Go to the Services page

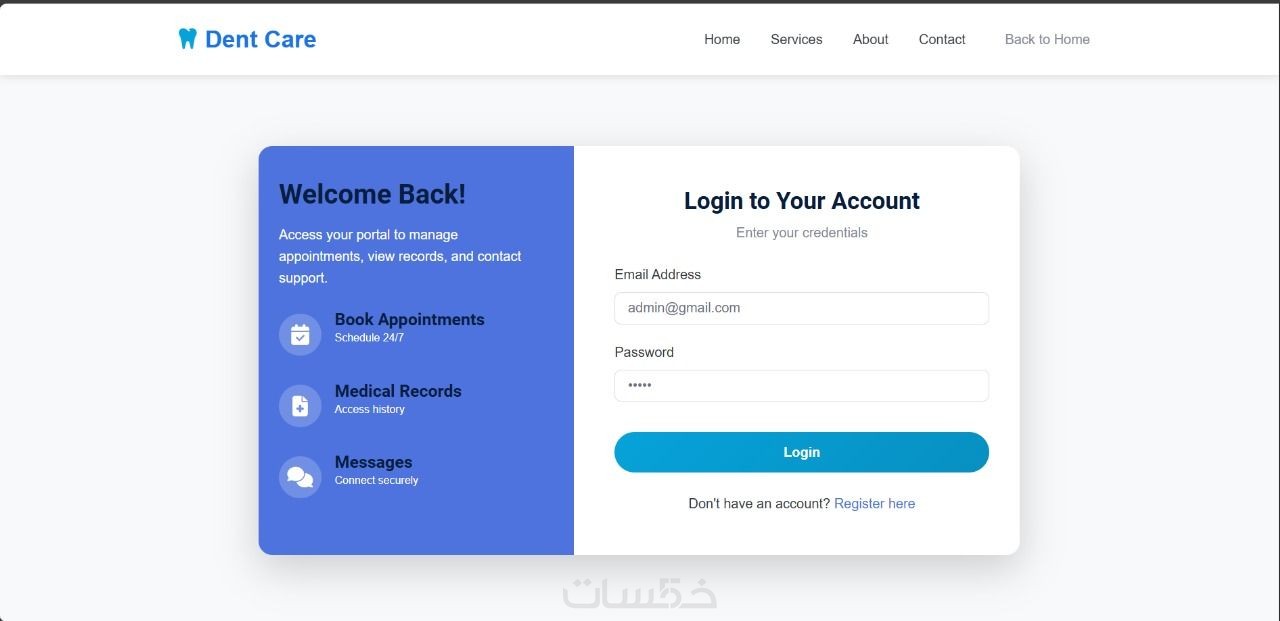tap(796, 39)
